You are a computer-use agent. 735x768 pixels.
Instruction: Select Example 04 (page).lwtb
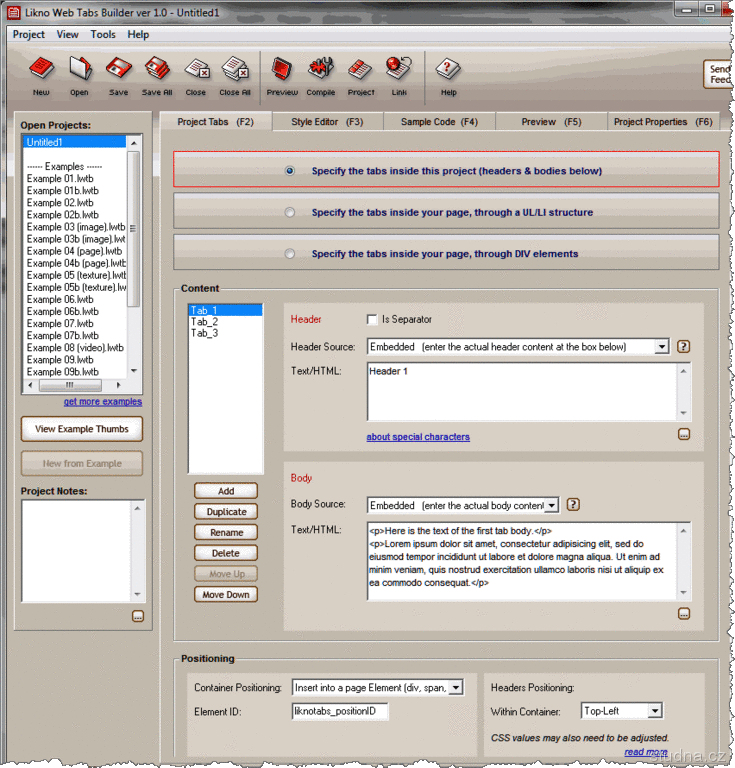pyautogui.click(x=74, y=251)
